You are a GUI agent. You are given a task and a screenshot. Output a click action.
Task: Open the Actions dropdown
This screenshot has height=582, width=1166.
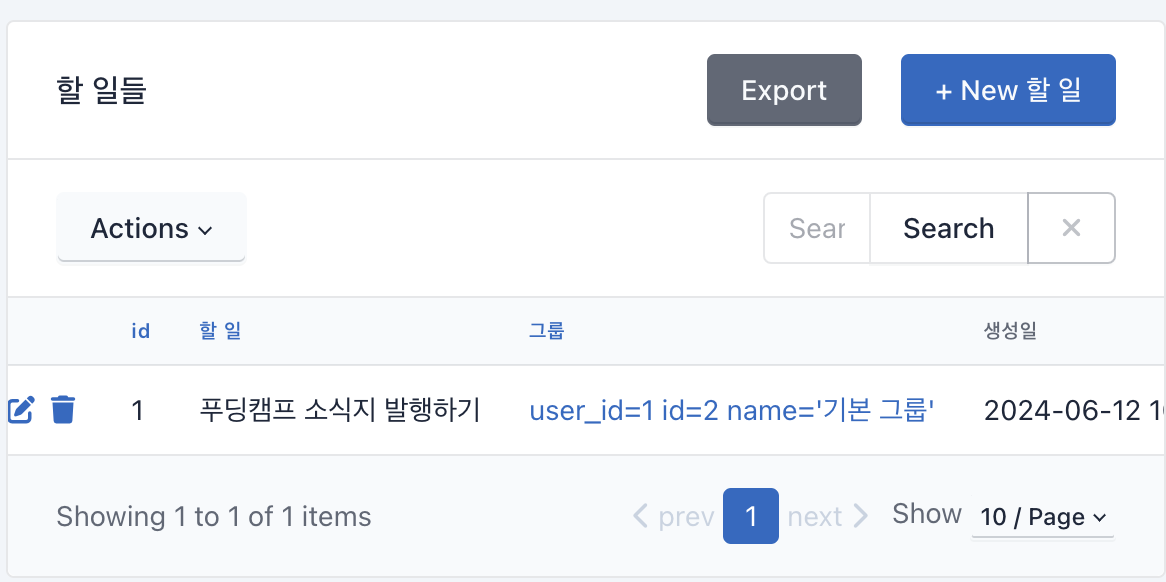click(152, 228)
